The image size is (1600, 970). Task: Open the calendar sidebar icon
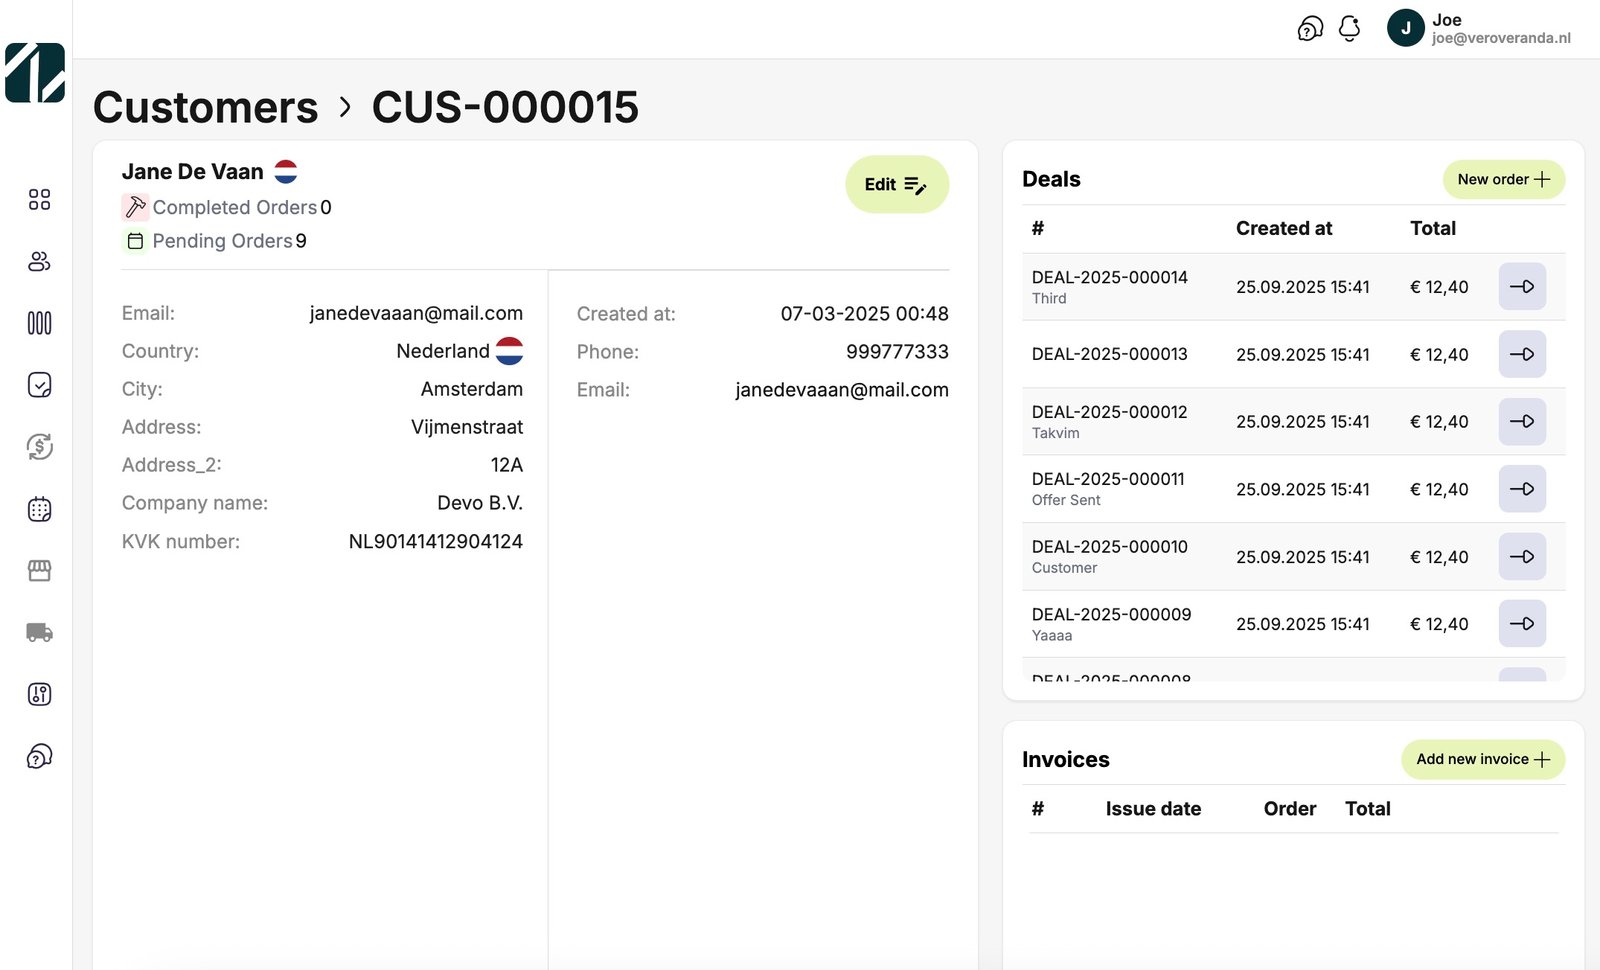click(x=39, y=509)
